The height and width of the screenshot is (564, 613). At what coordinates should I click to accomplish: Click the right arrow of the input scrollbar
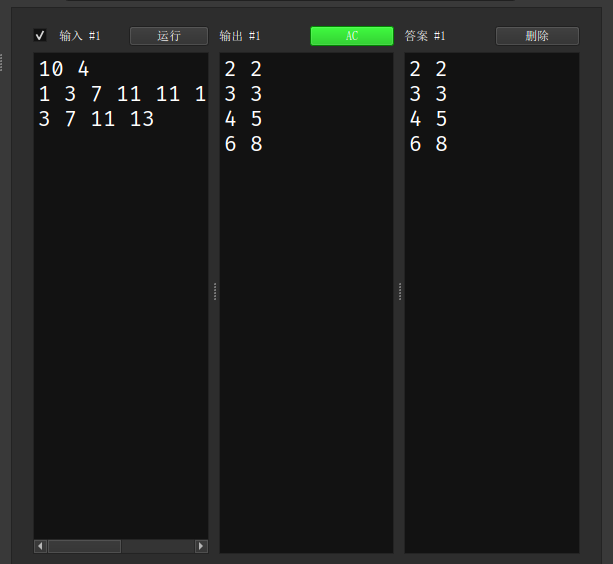[201, 546]
